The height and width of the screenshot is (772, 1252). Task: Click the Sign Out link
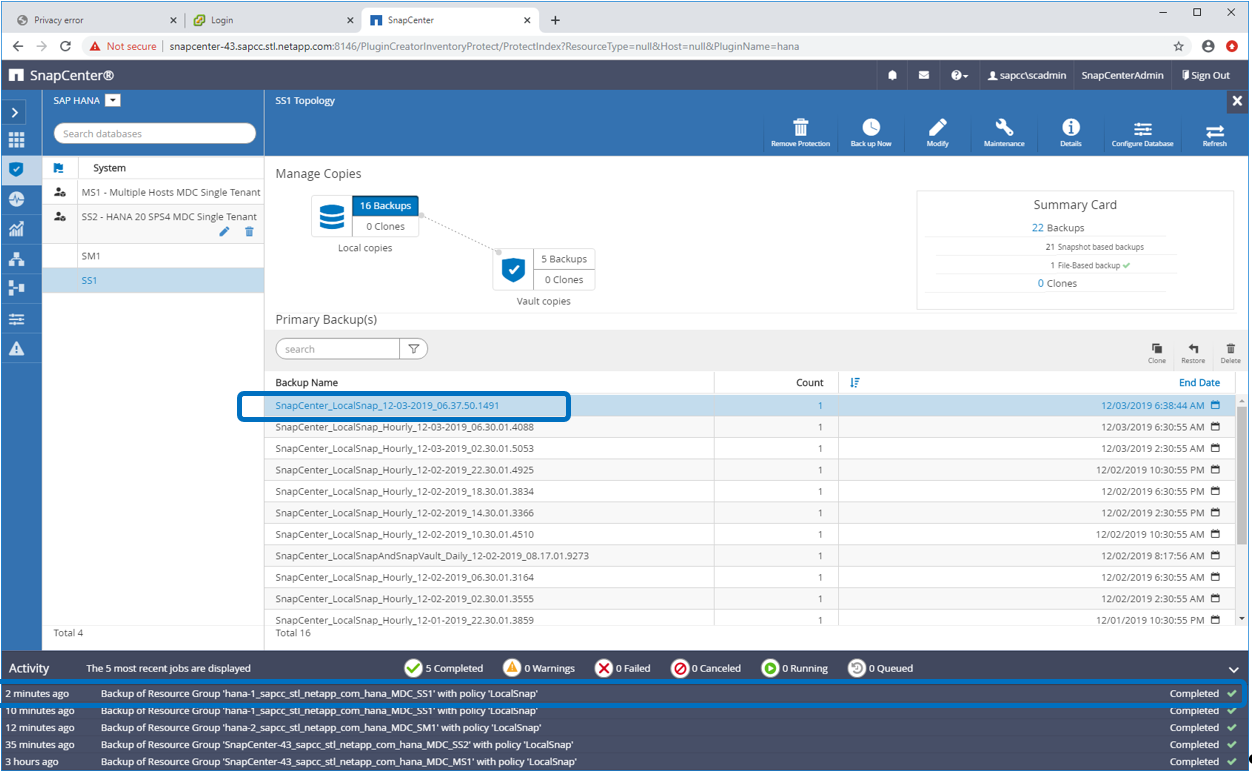pos(1205,75)
